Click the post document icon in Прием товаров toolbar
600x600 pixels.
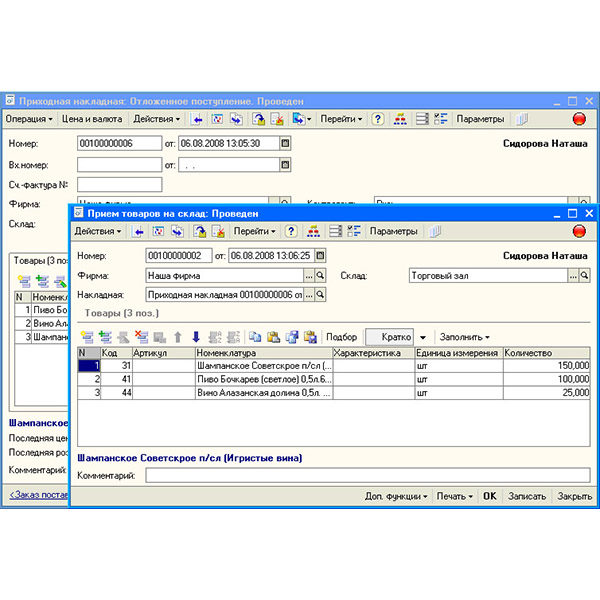[199, 232]
